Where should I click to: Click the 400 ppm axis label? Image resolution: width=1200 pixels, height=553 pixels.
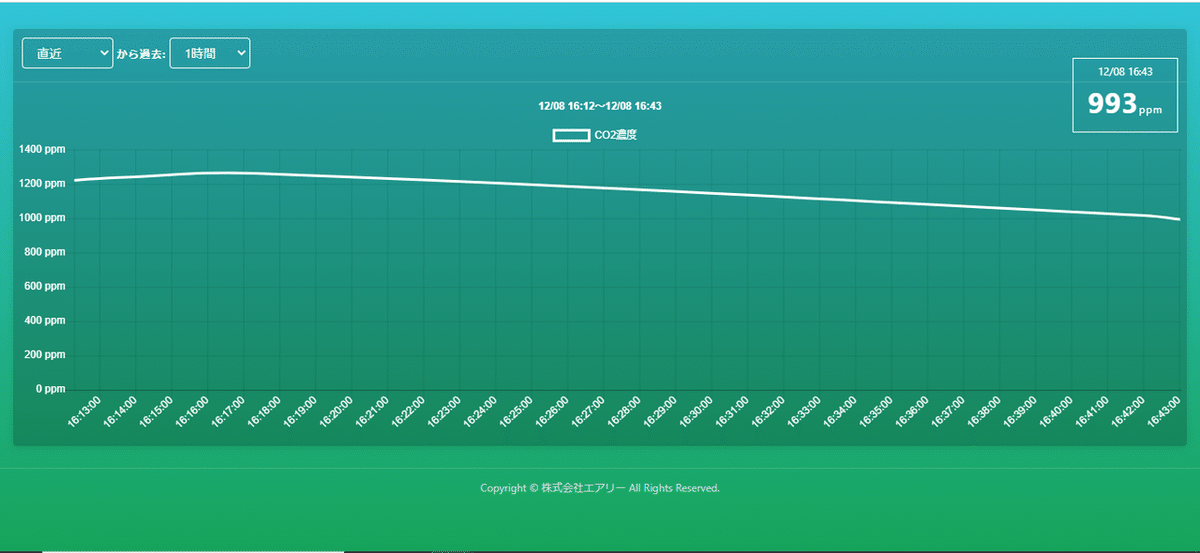coord(46,321)
